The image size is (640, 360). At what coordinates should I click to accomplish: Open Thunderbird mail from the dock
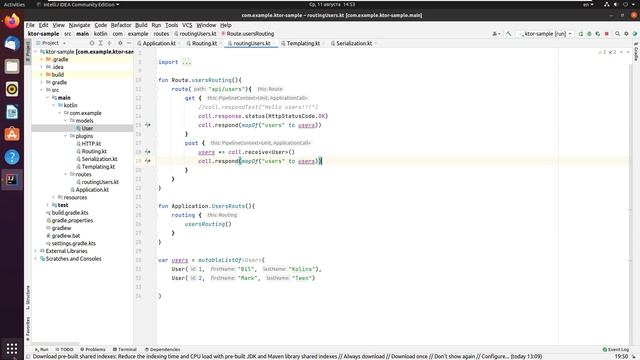(12, 43)
